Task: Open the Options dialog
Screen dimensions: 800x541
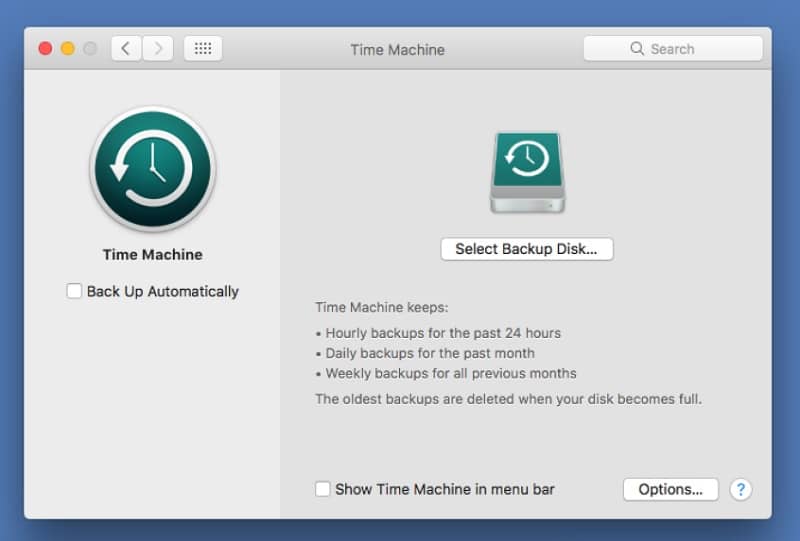Action: tap(670, 489)
